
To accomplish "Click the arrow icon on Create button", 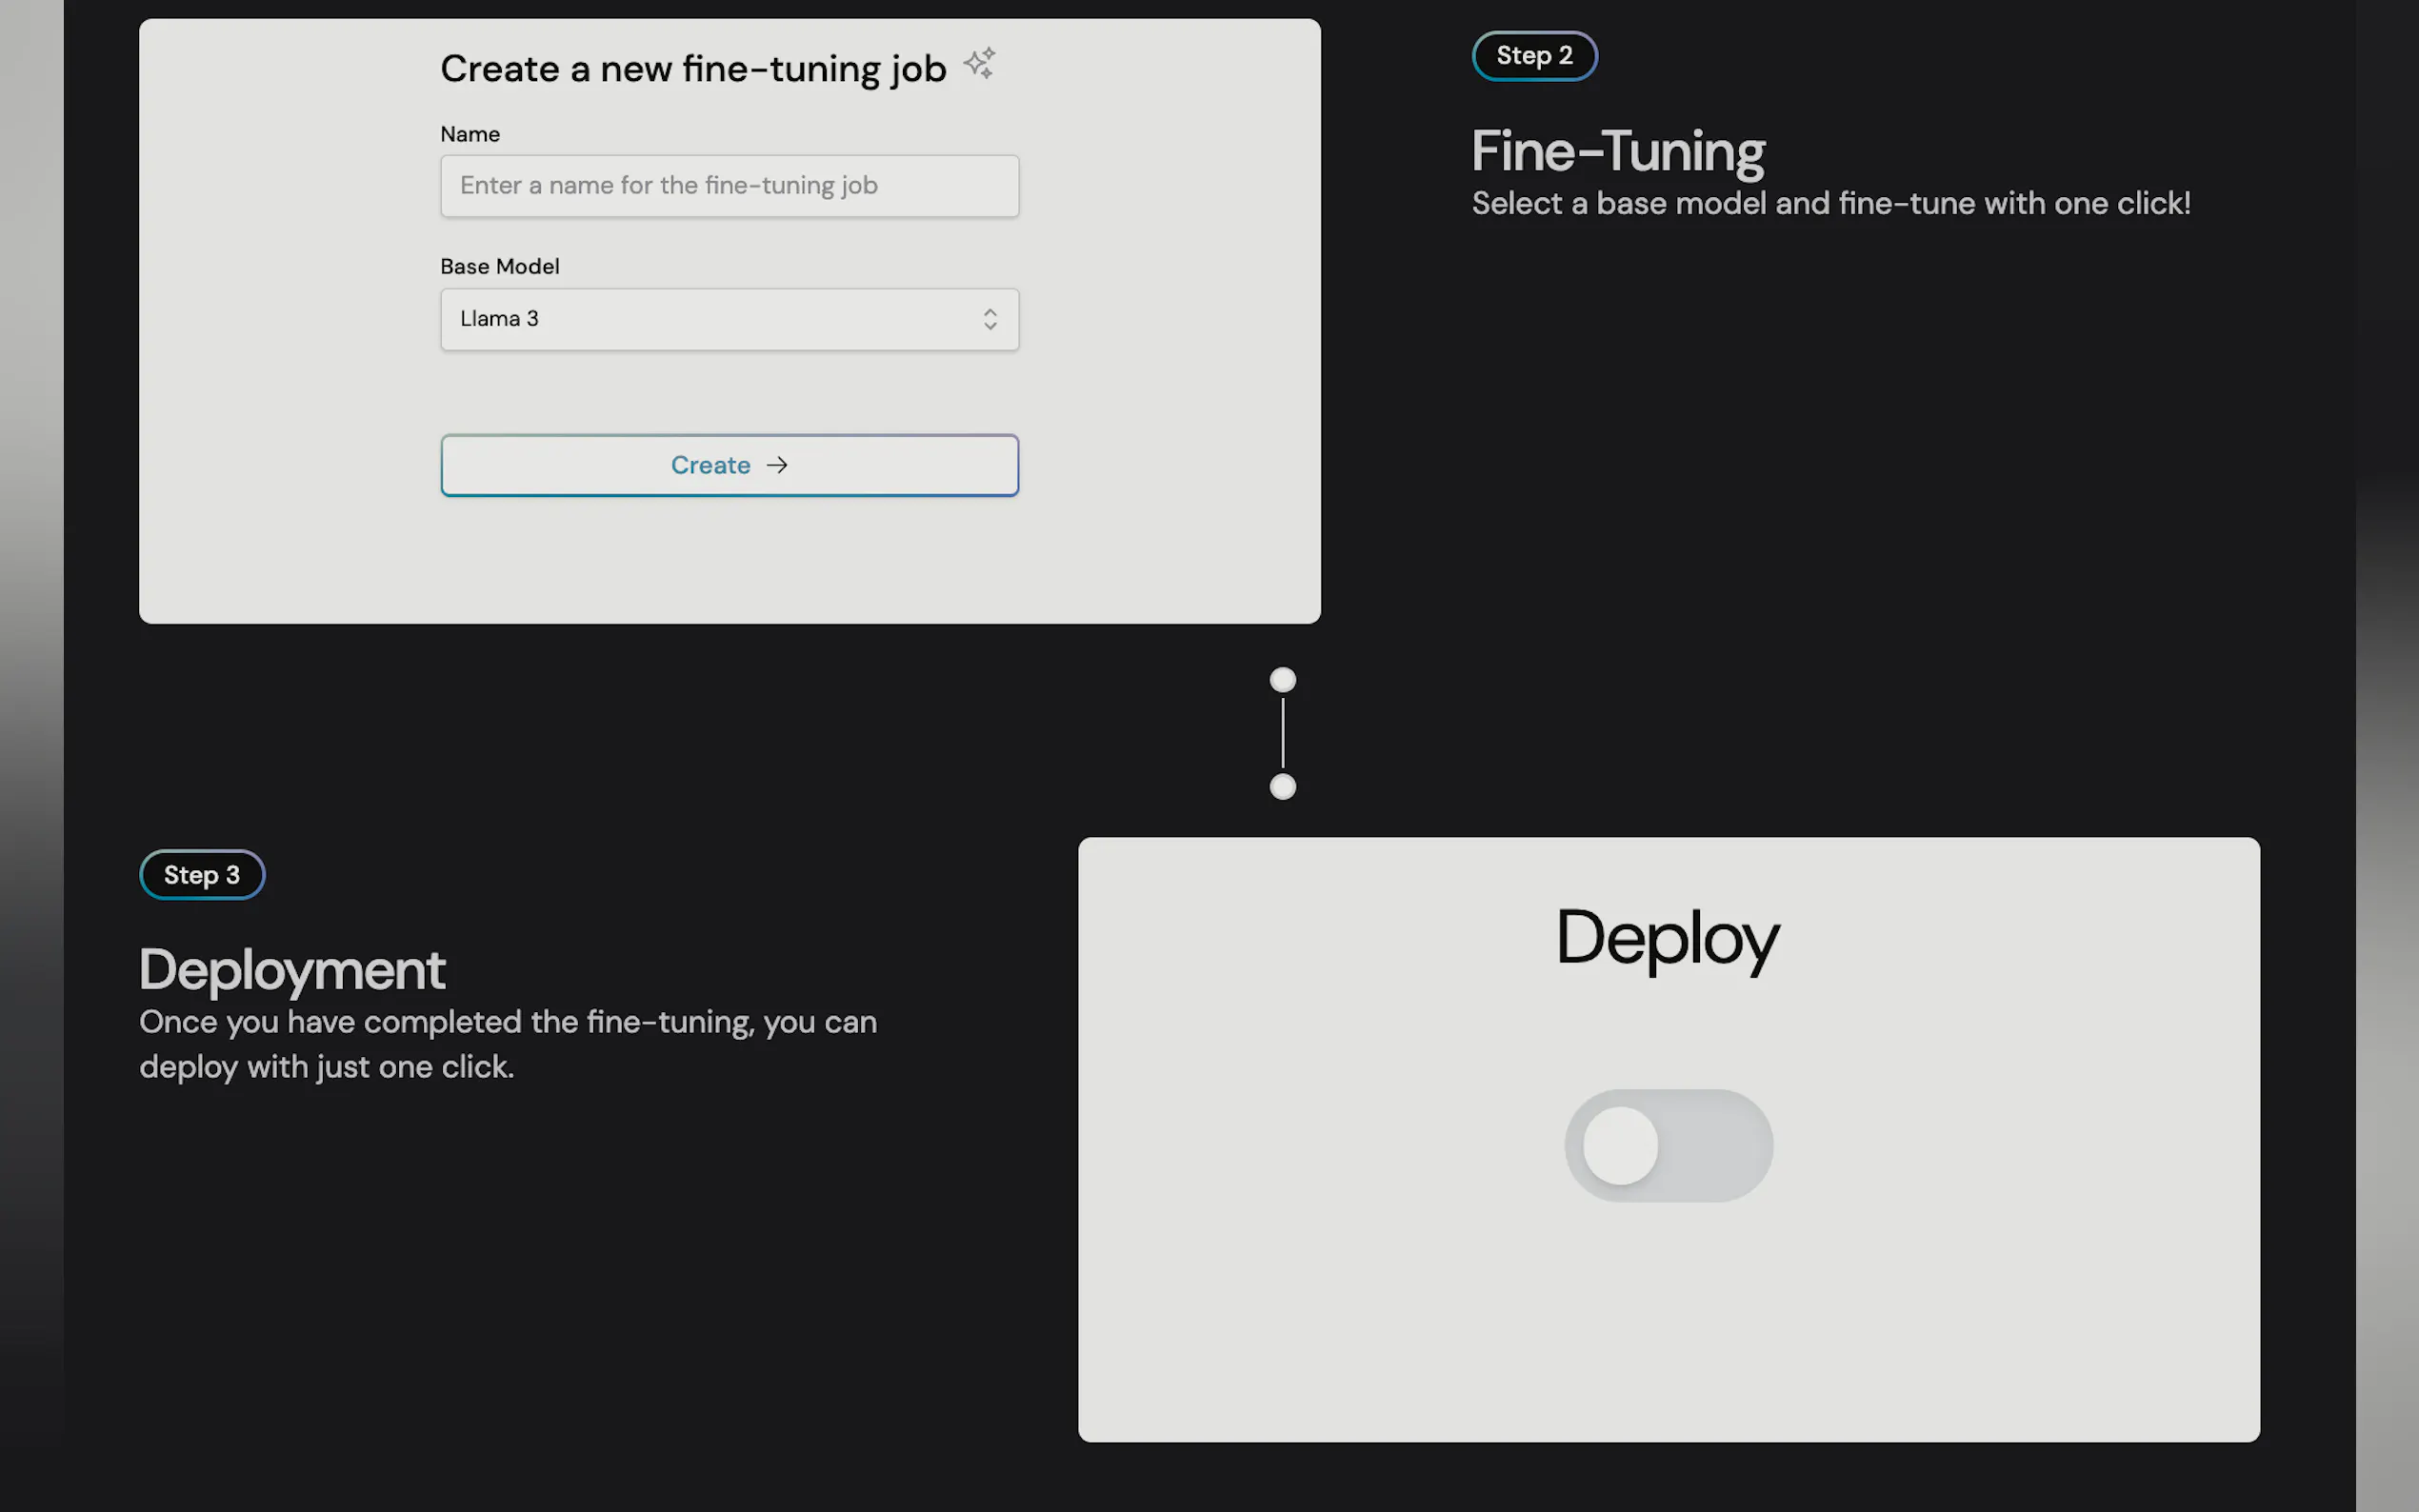I will coord(777,465).
